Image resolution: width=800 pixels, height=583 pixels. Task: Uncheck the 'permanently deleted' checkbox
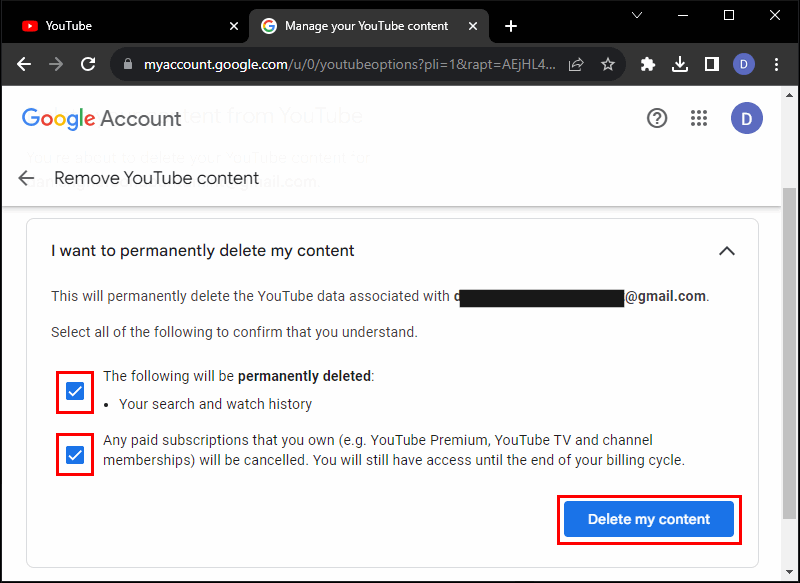pos(75,391)
